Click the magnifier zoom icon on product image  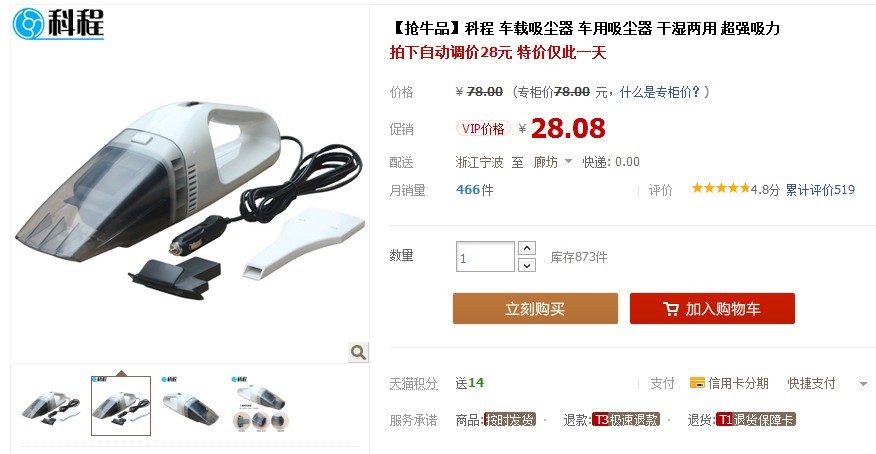(x=358, y=352)
